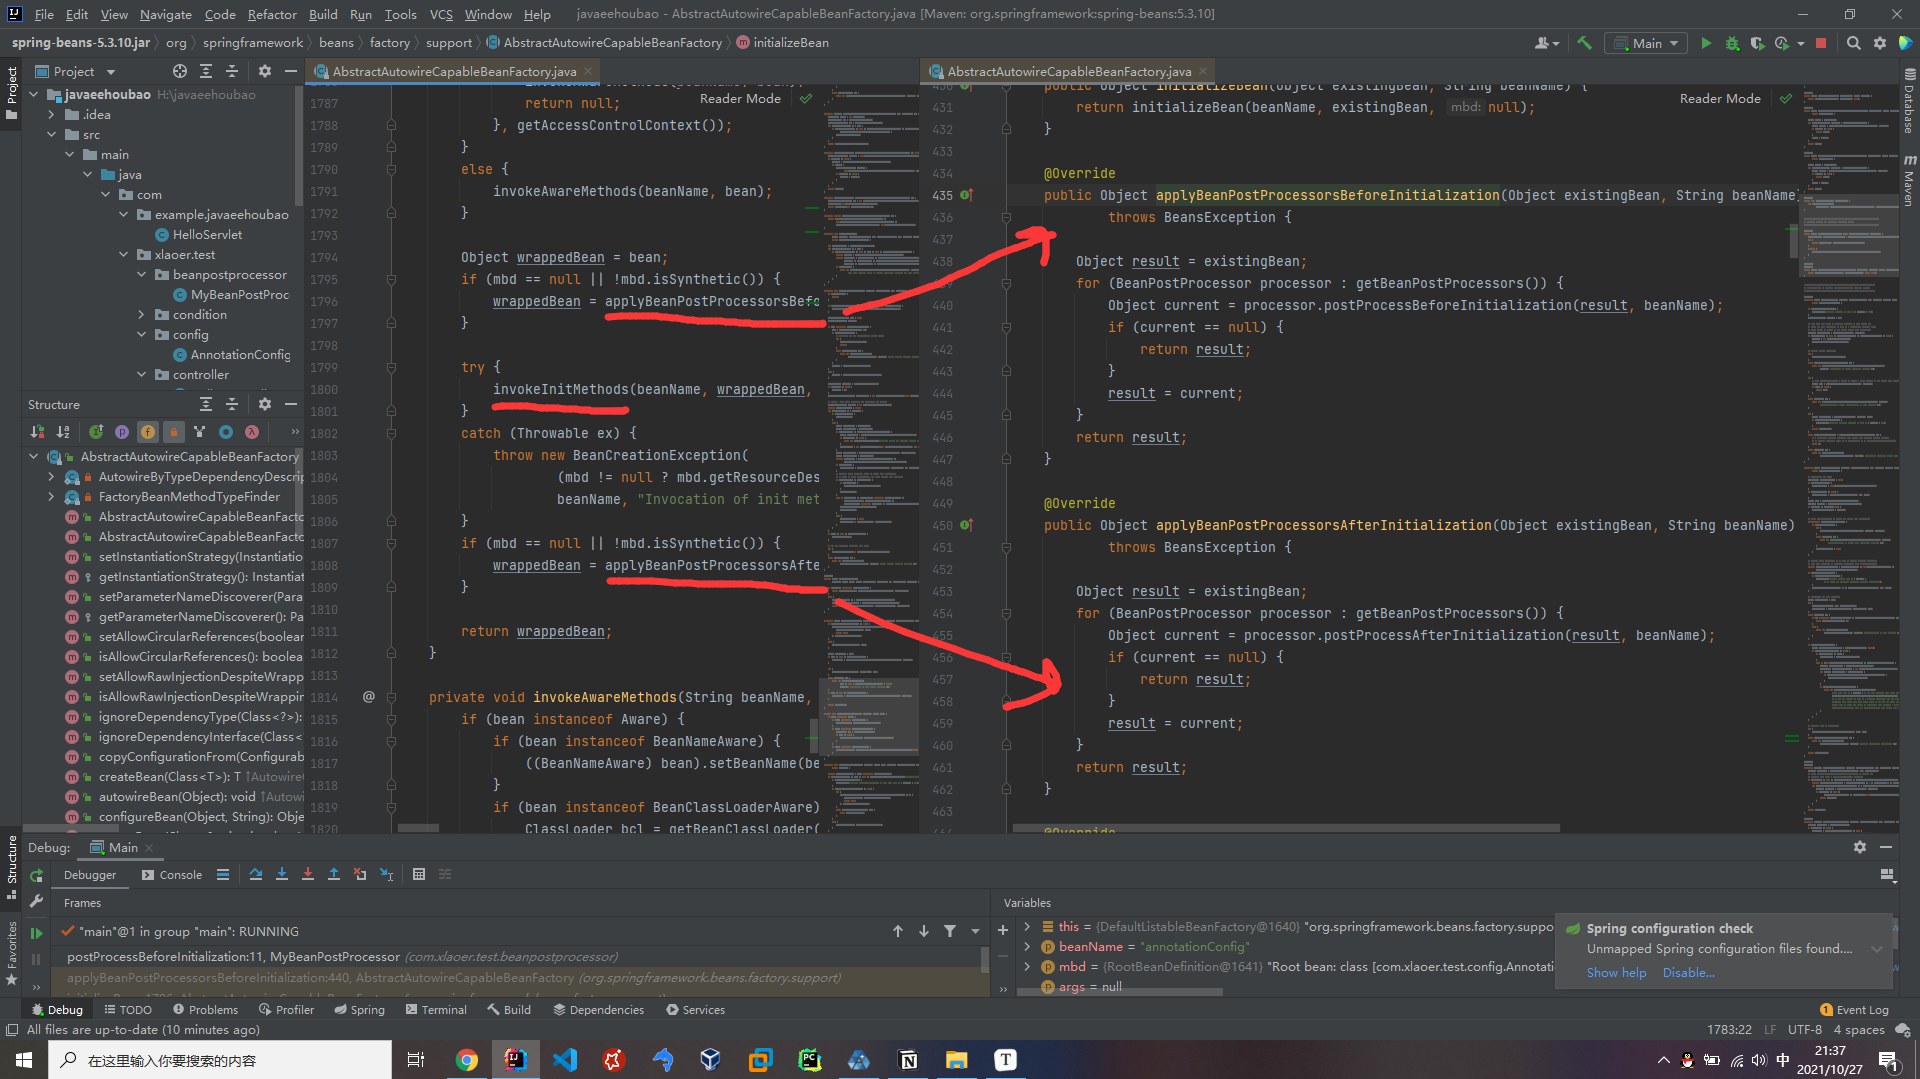Viewport: 1920px width, 1079px height.
Task: Open HelloServlet in project tree
Action: pos(198,235)
